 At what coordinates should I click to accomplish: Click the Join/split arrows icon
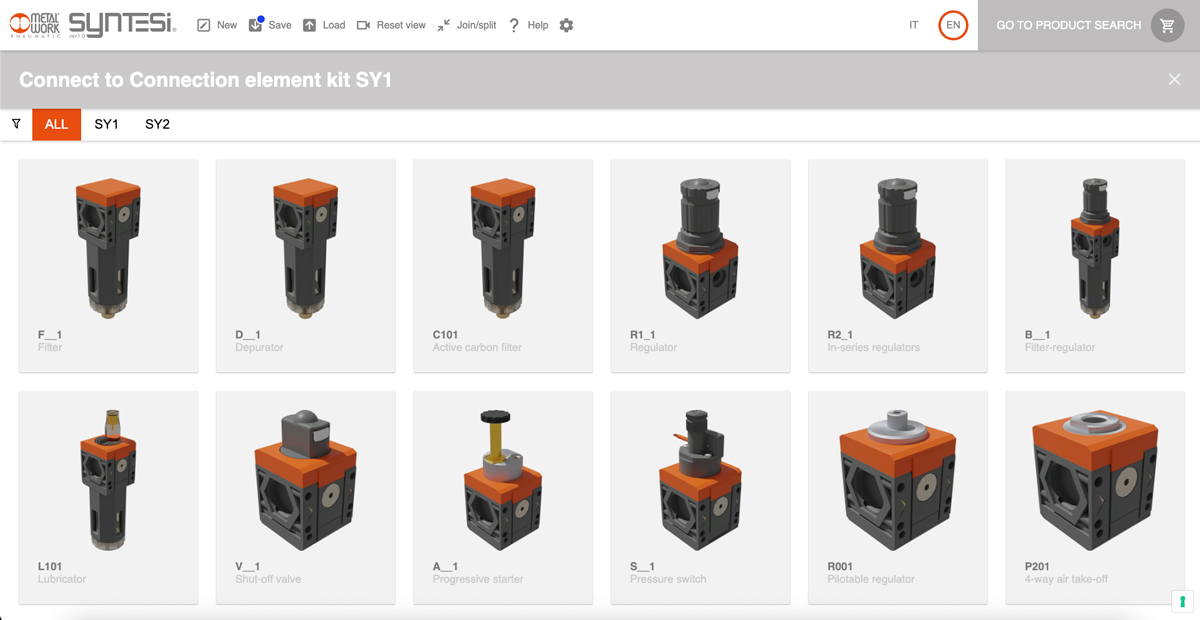pyautogui.click(x=444, y=25)
